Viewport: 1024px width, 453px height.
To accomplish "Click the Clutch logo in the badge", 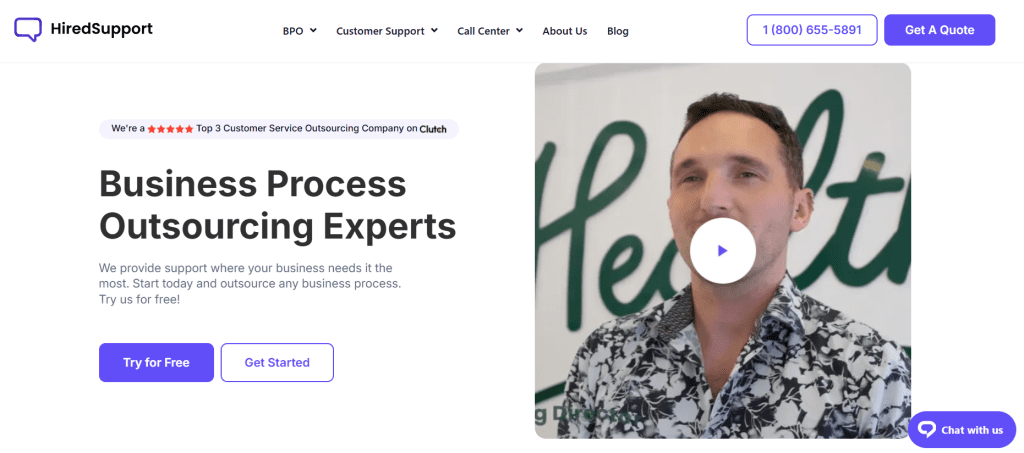I will point(433,129).
